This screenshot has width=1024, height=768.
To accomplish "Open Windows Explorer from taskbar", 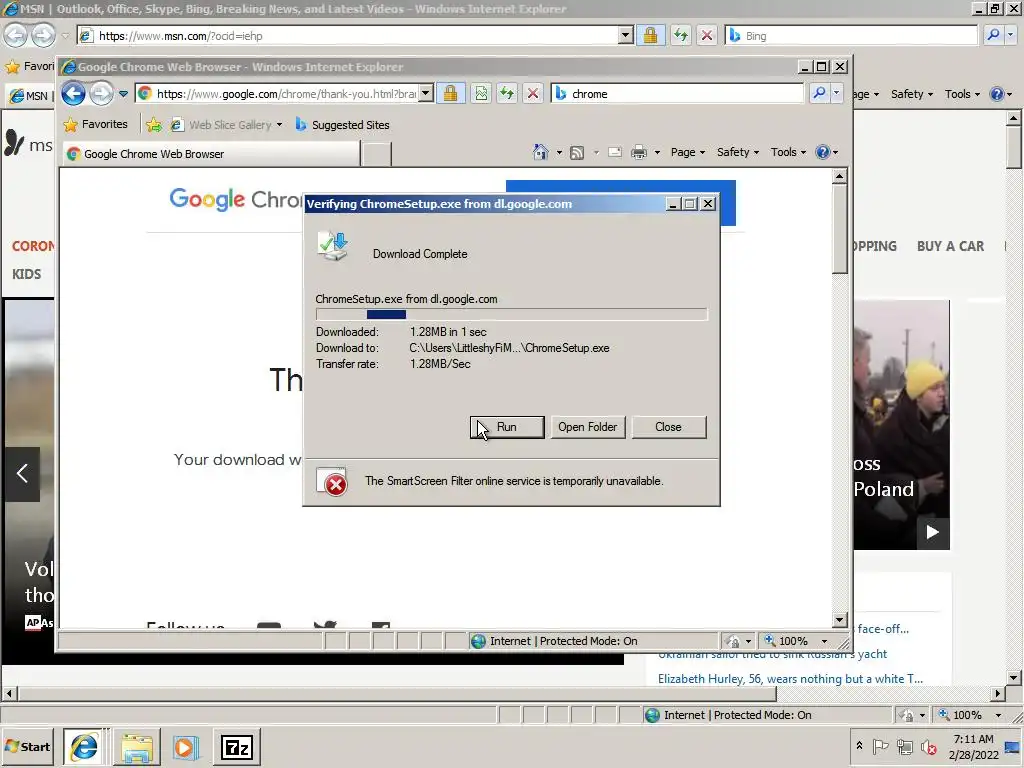I will tap(136, 747).
